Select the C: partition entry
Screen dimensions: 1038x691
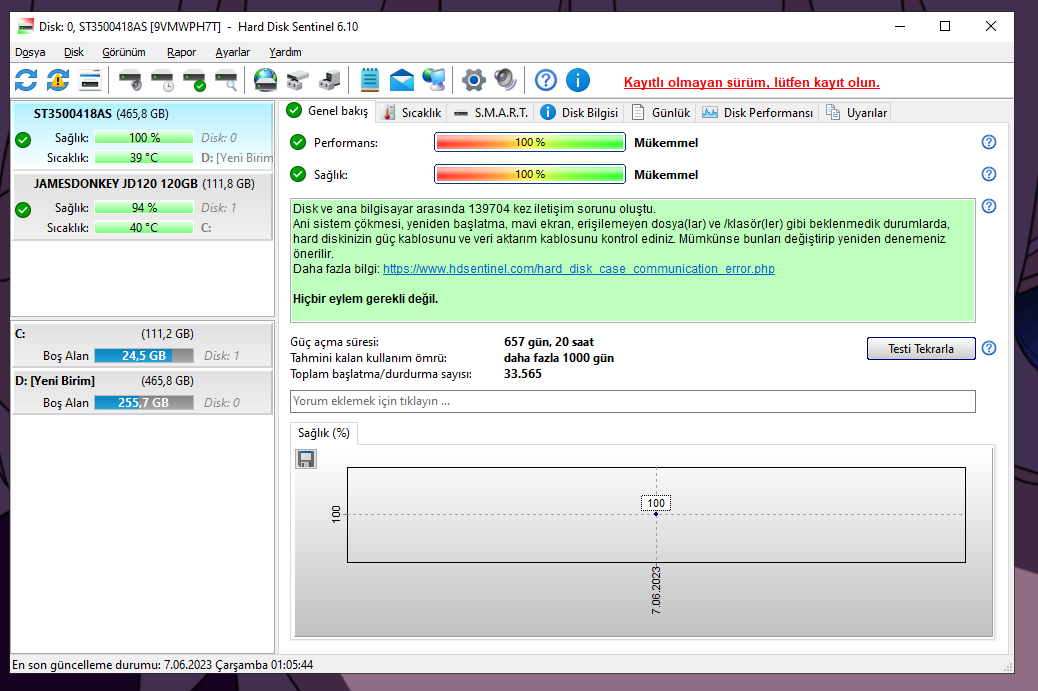click(142, 344)
